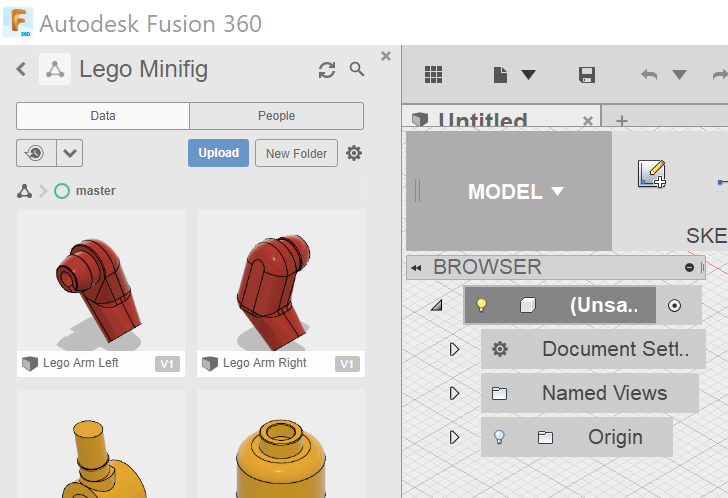Select the (Unsa.. root component row

point(560,305)
